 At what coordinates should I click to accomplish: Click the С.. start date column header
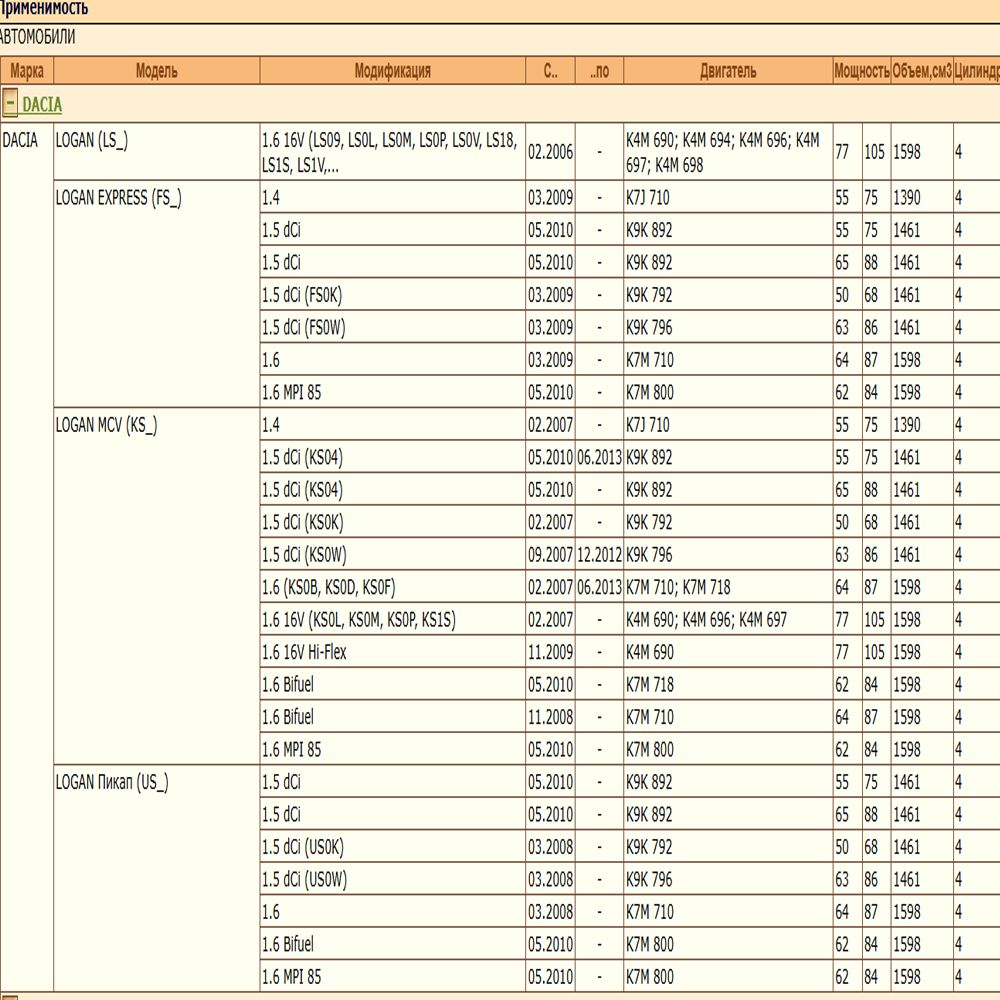(x=550, y=70)
